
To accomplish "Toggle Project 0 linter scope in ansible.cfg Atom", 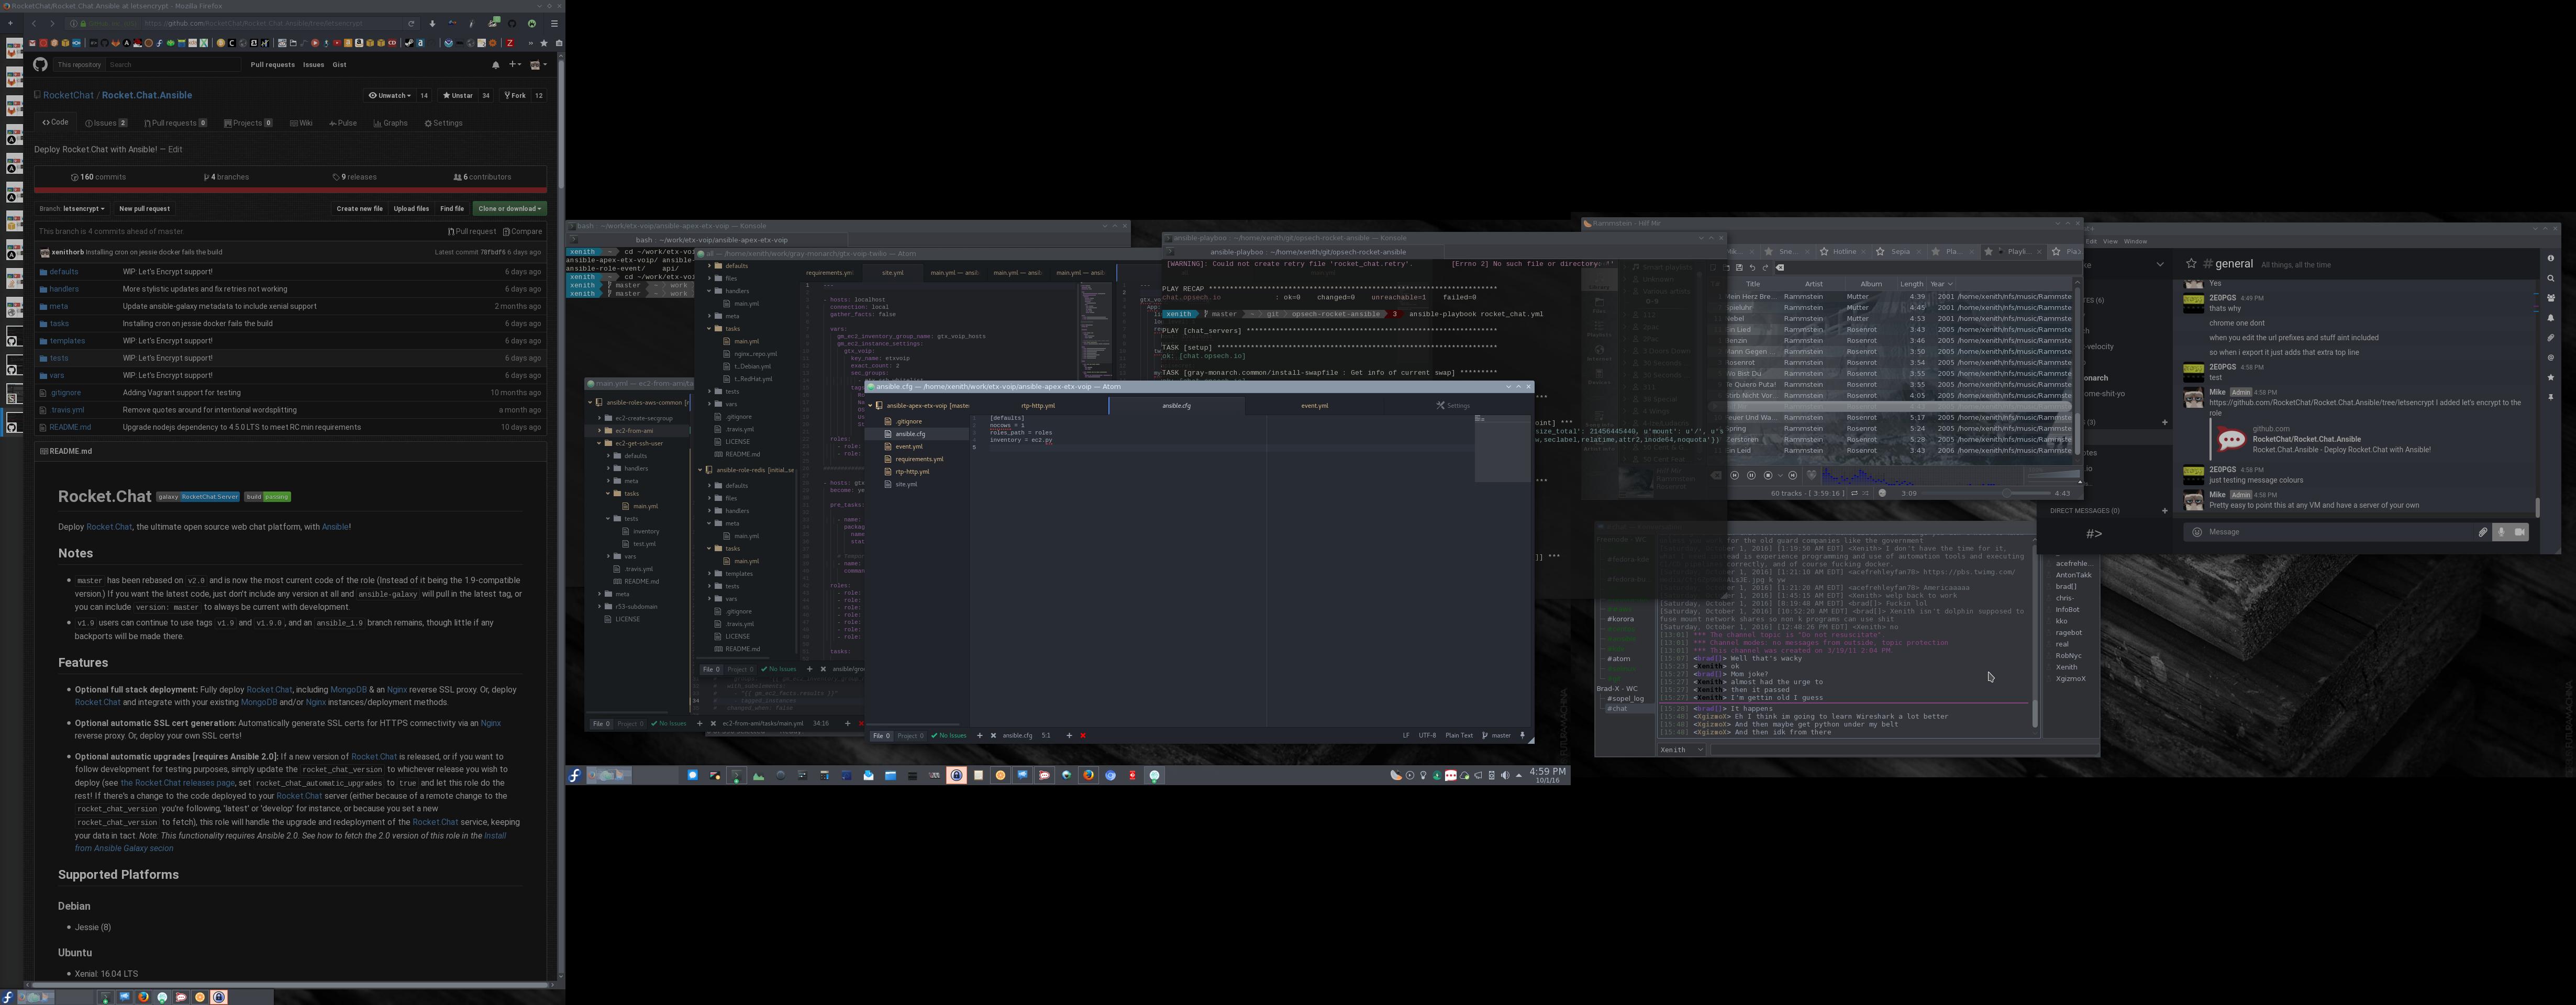I will coord(910,735).
